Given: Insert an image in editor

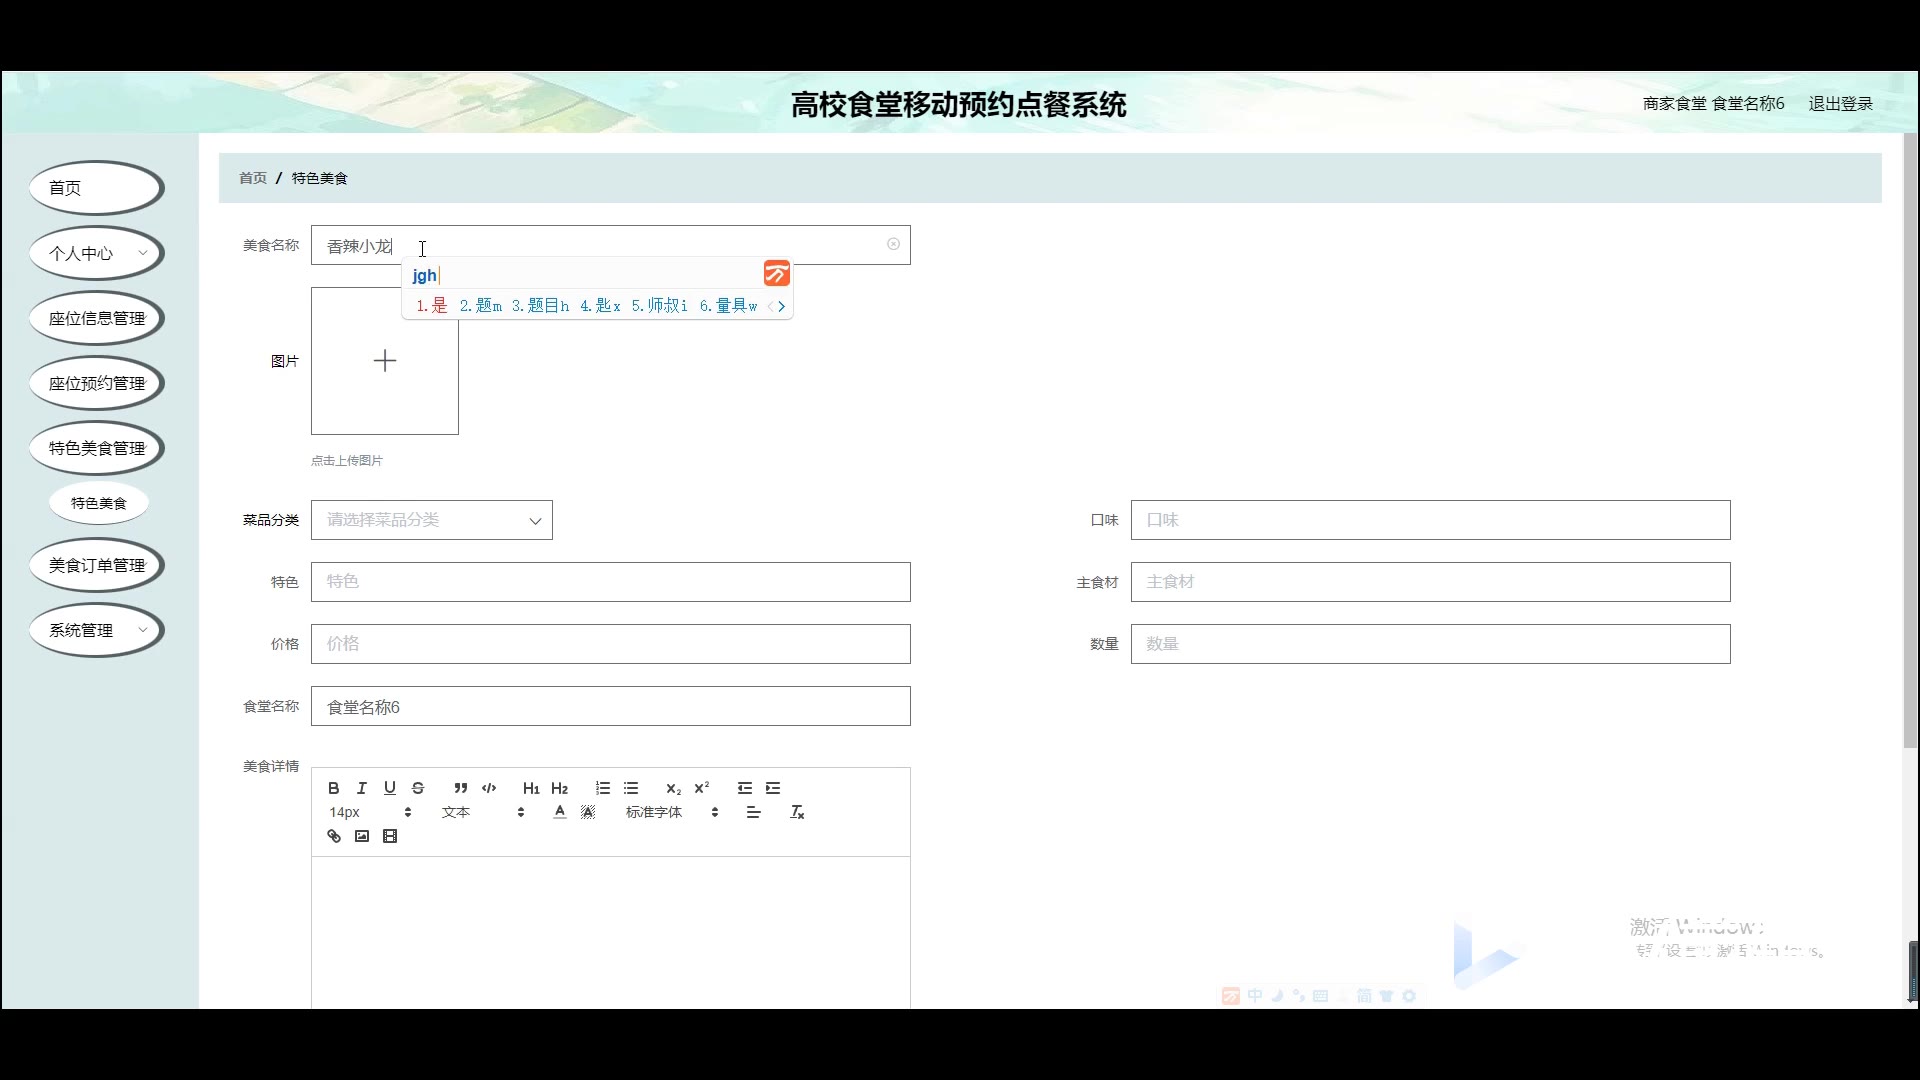Looking at the screenshot, I should pyautogui.click(x=362, y=836).
